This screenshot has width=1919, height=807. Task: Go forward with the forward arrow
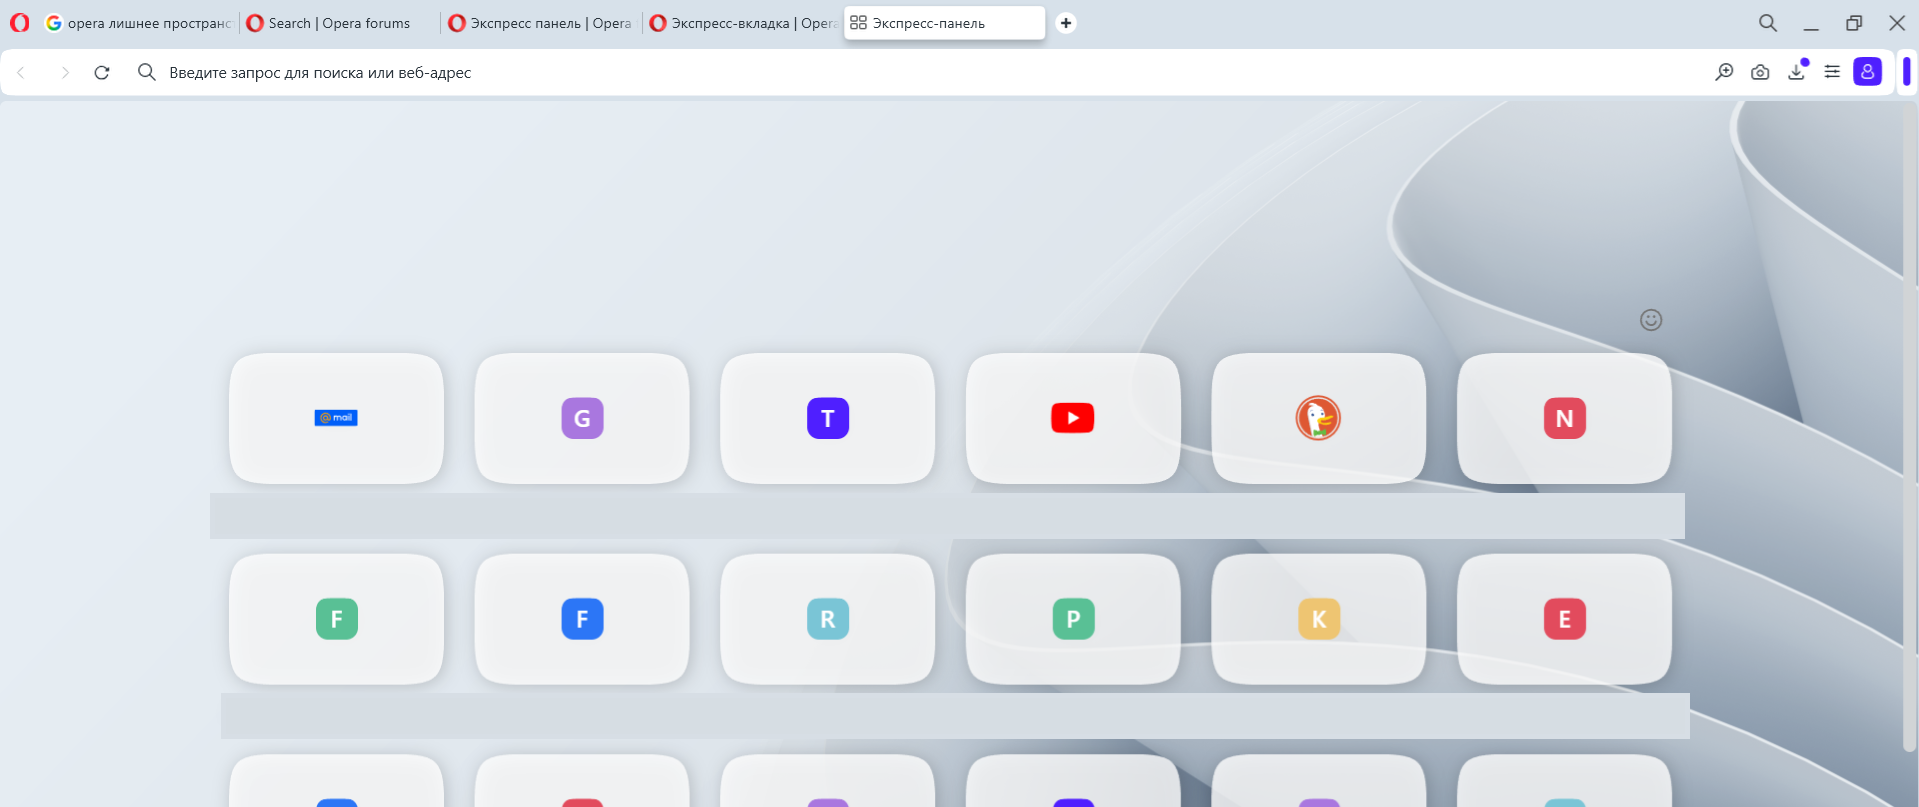[x=65, y=72]
